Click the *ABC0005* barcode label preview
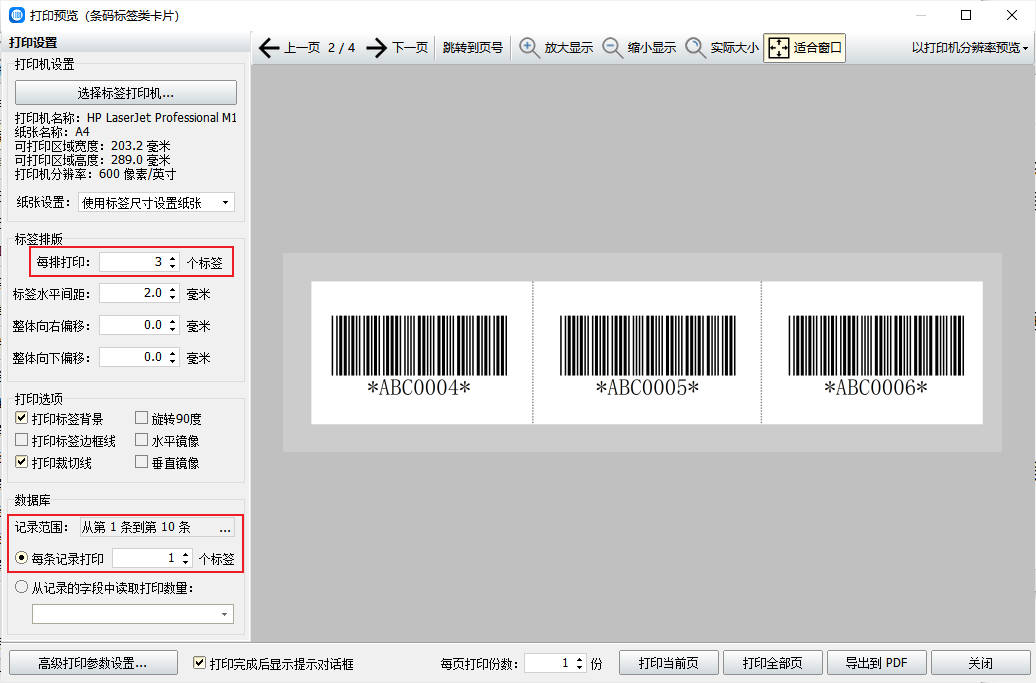1036x683 pixels. [648, 353]
